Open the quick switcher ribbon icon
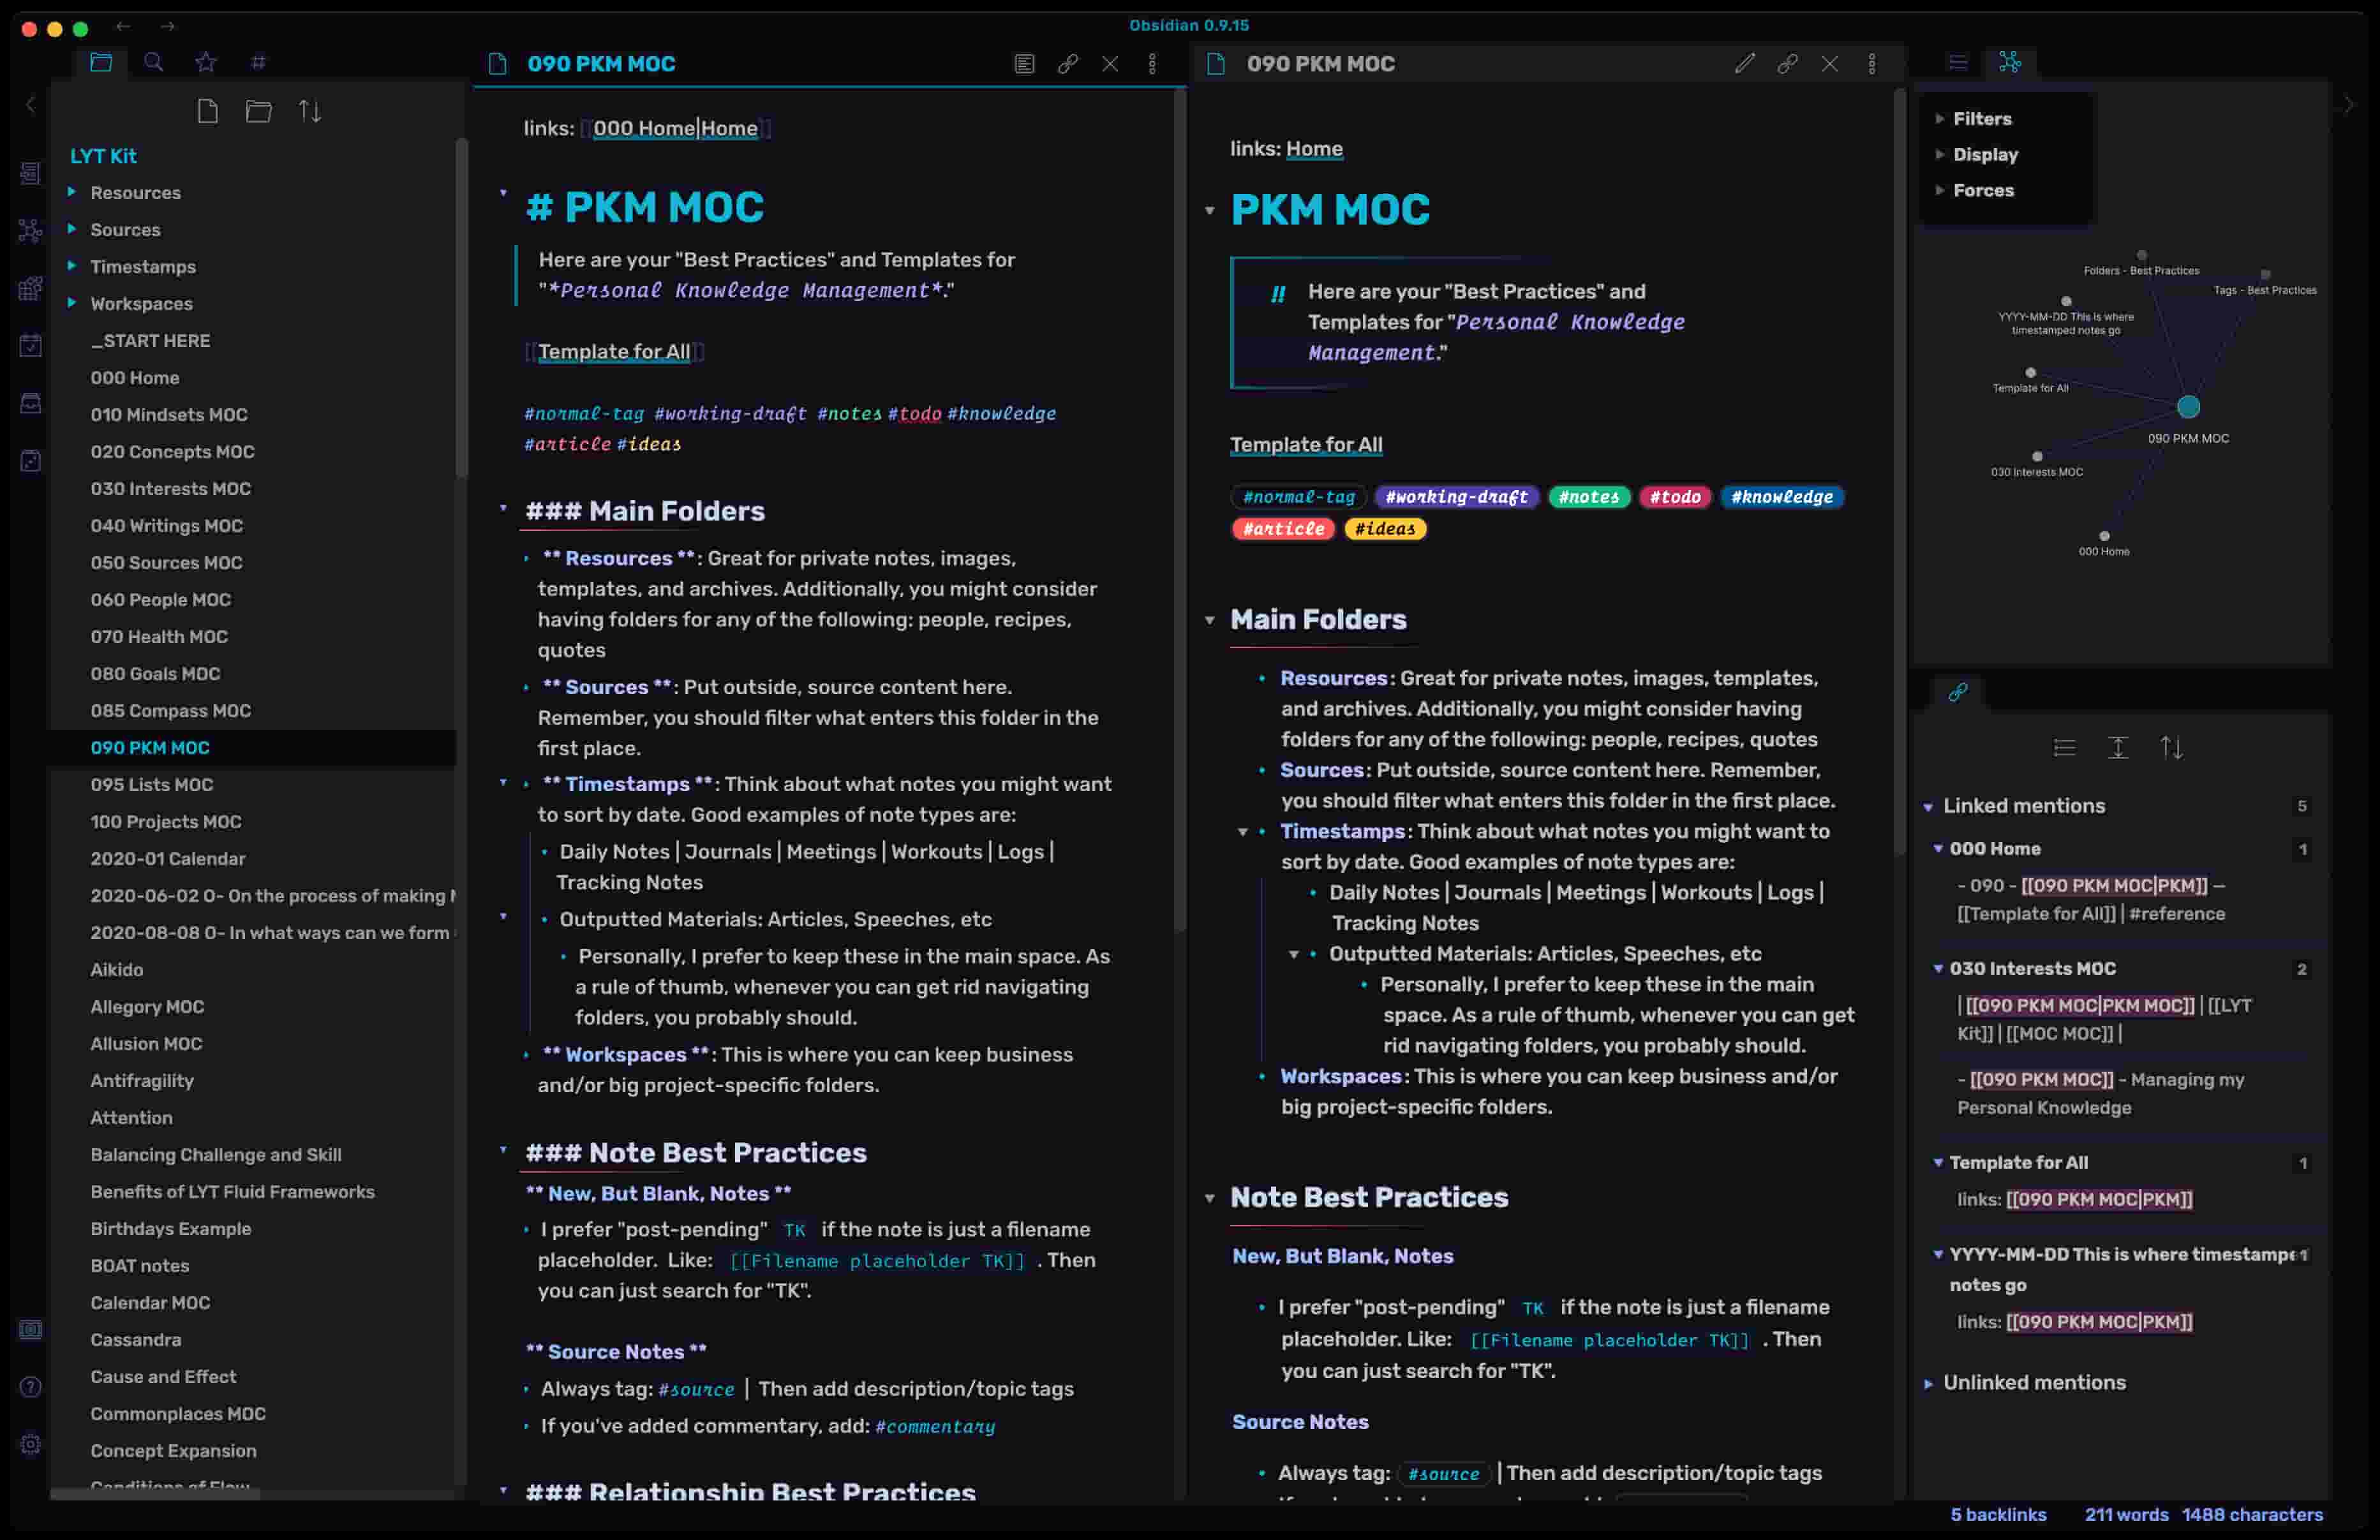The width and height of the screenshot is (2380, 1540). pos(31,173)
